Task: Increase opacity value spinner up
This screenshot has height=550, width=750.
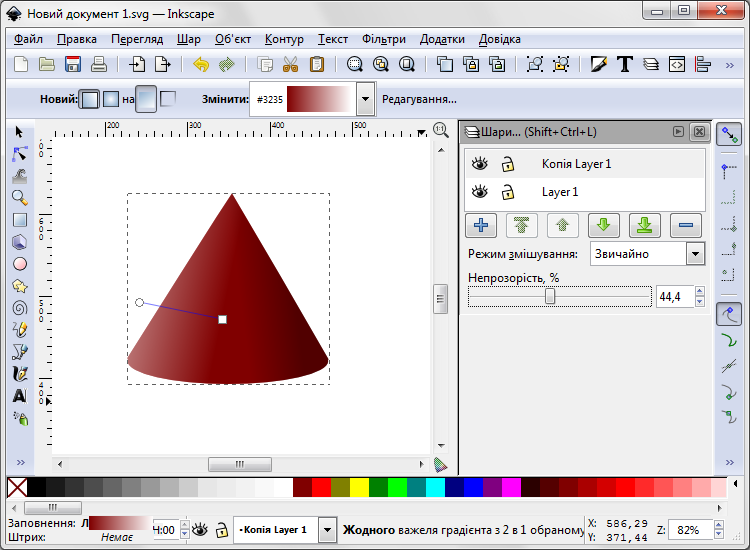Action: click(x=700, y=291)
